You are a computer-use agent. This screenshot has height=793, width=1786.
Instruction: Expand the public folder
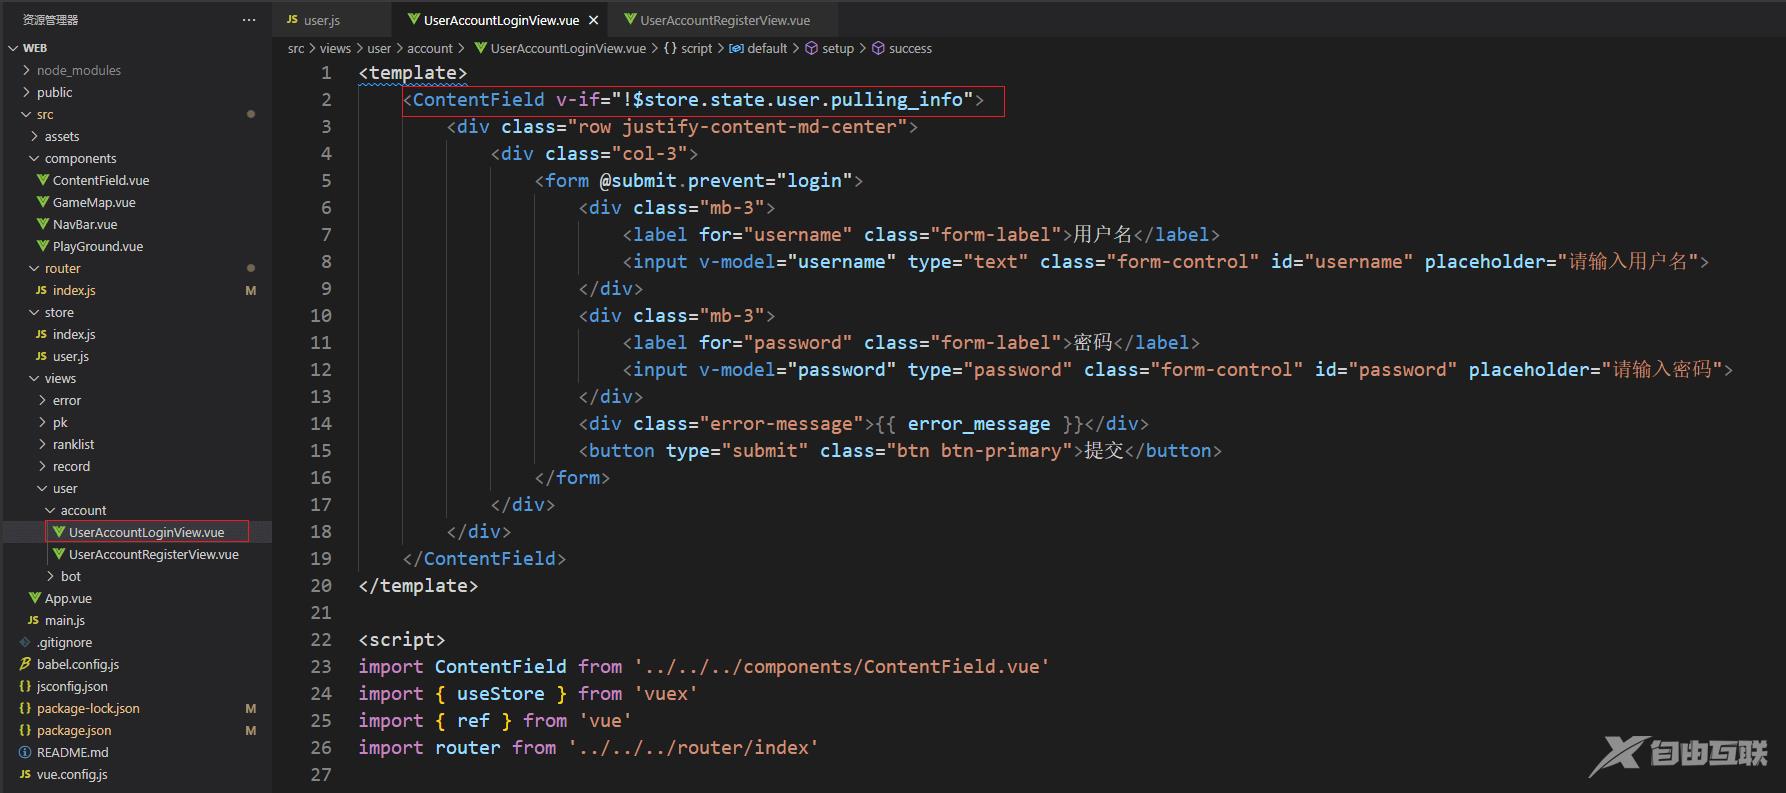click(x=54, y=92)
